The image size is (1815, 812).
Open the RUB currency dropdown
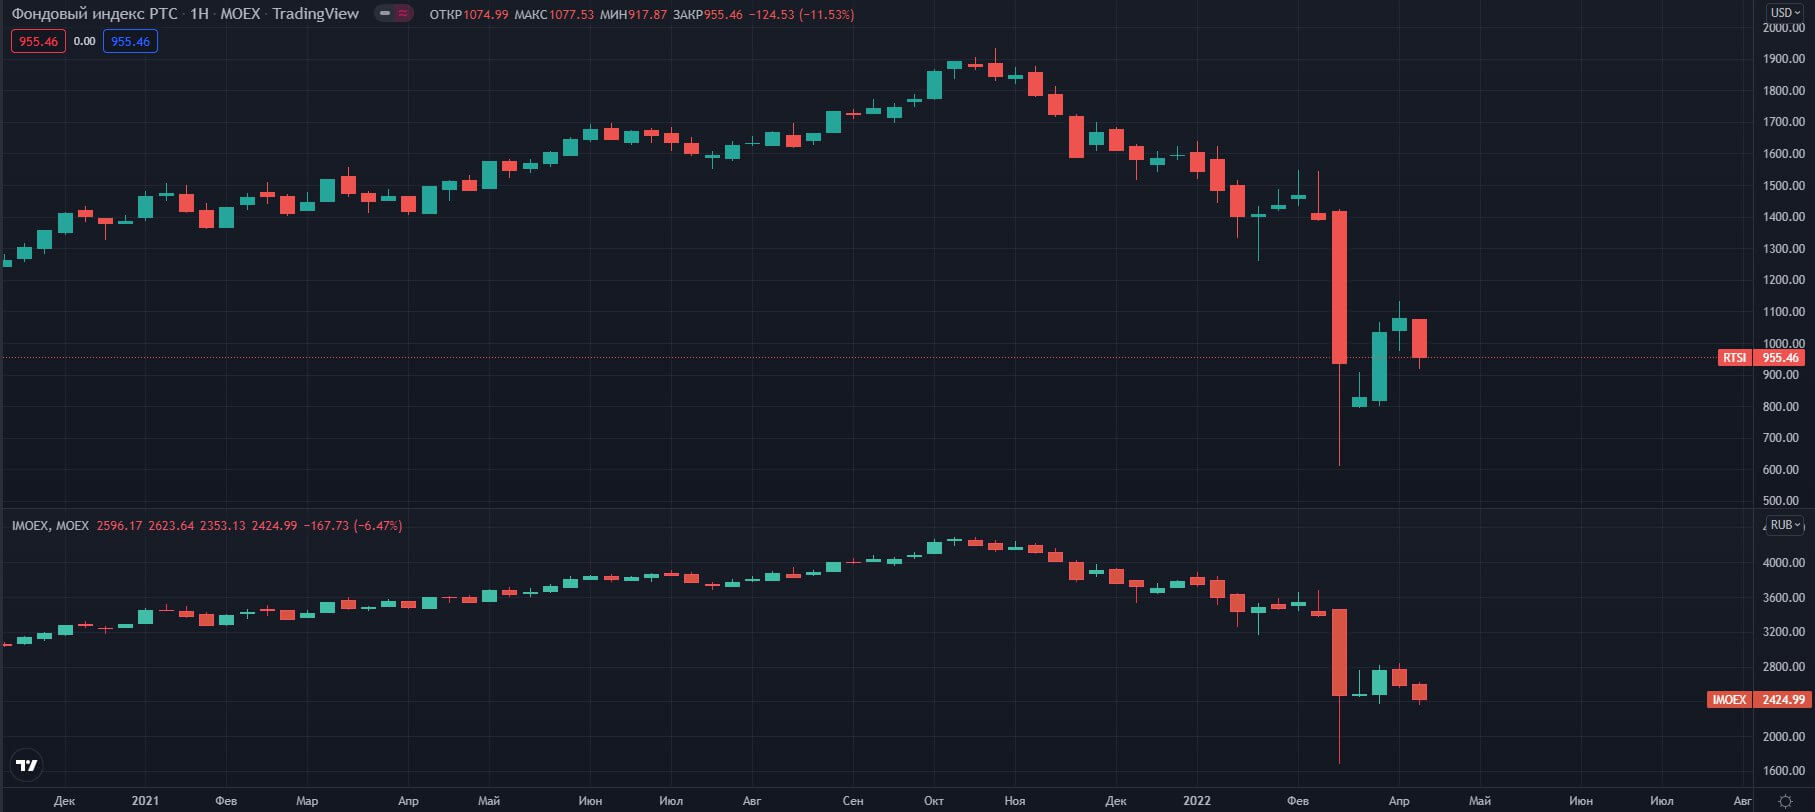tap(1786, 525)
